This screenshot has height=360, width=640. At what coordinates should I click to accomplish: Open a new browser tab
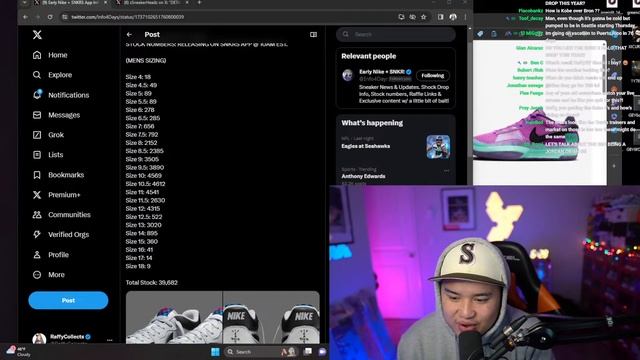click(199, 2)
